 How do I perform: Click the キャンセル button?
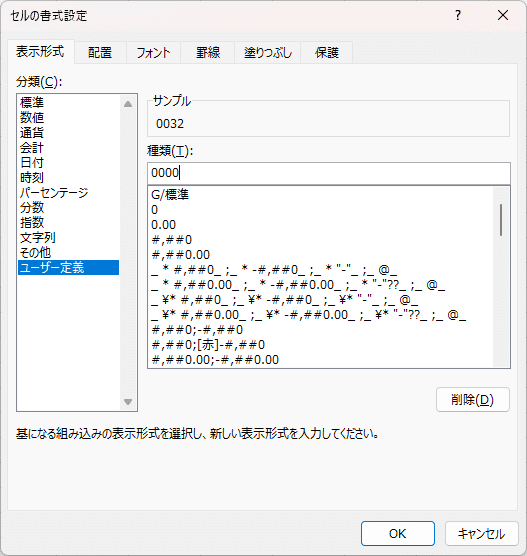pos(482,533)
